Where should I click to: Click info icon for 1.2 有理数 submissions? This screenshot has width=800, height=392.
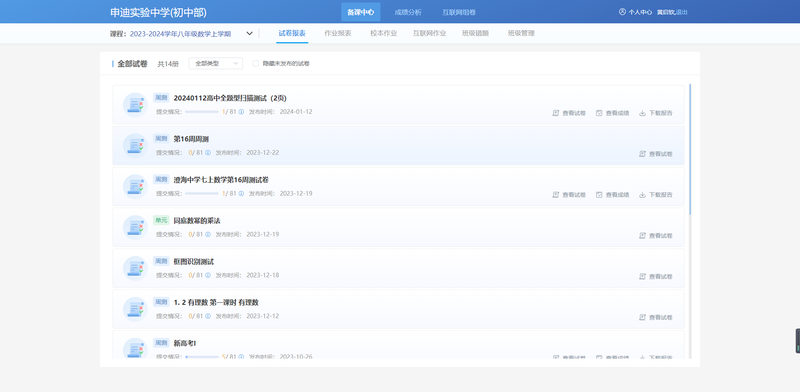tap(208, 316)
